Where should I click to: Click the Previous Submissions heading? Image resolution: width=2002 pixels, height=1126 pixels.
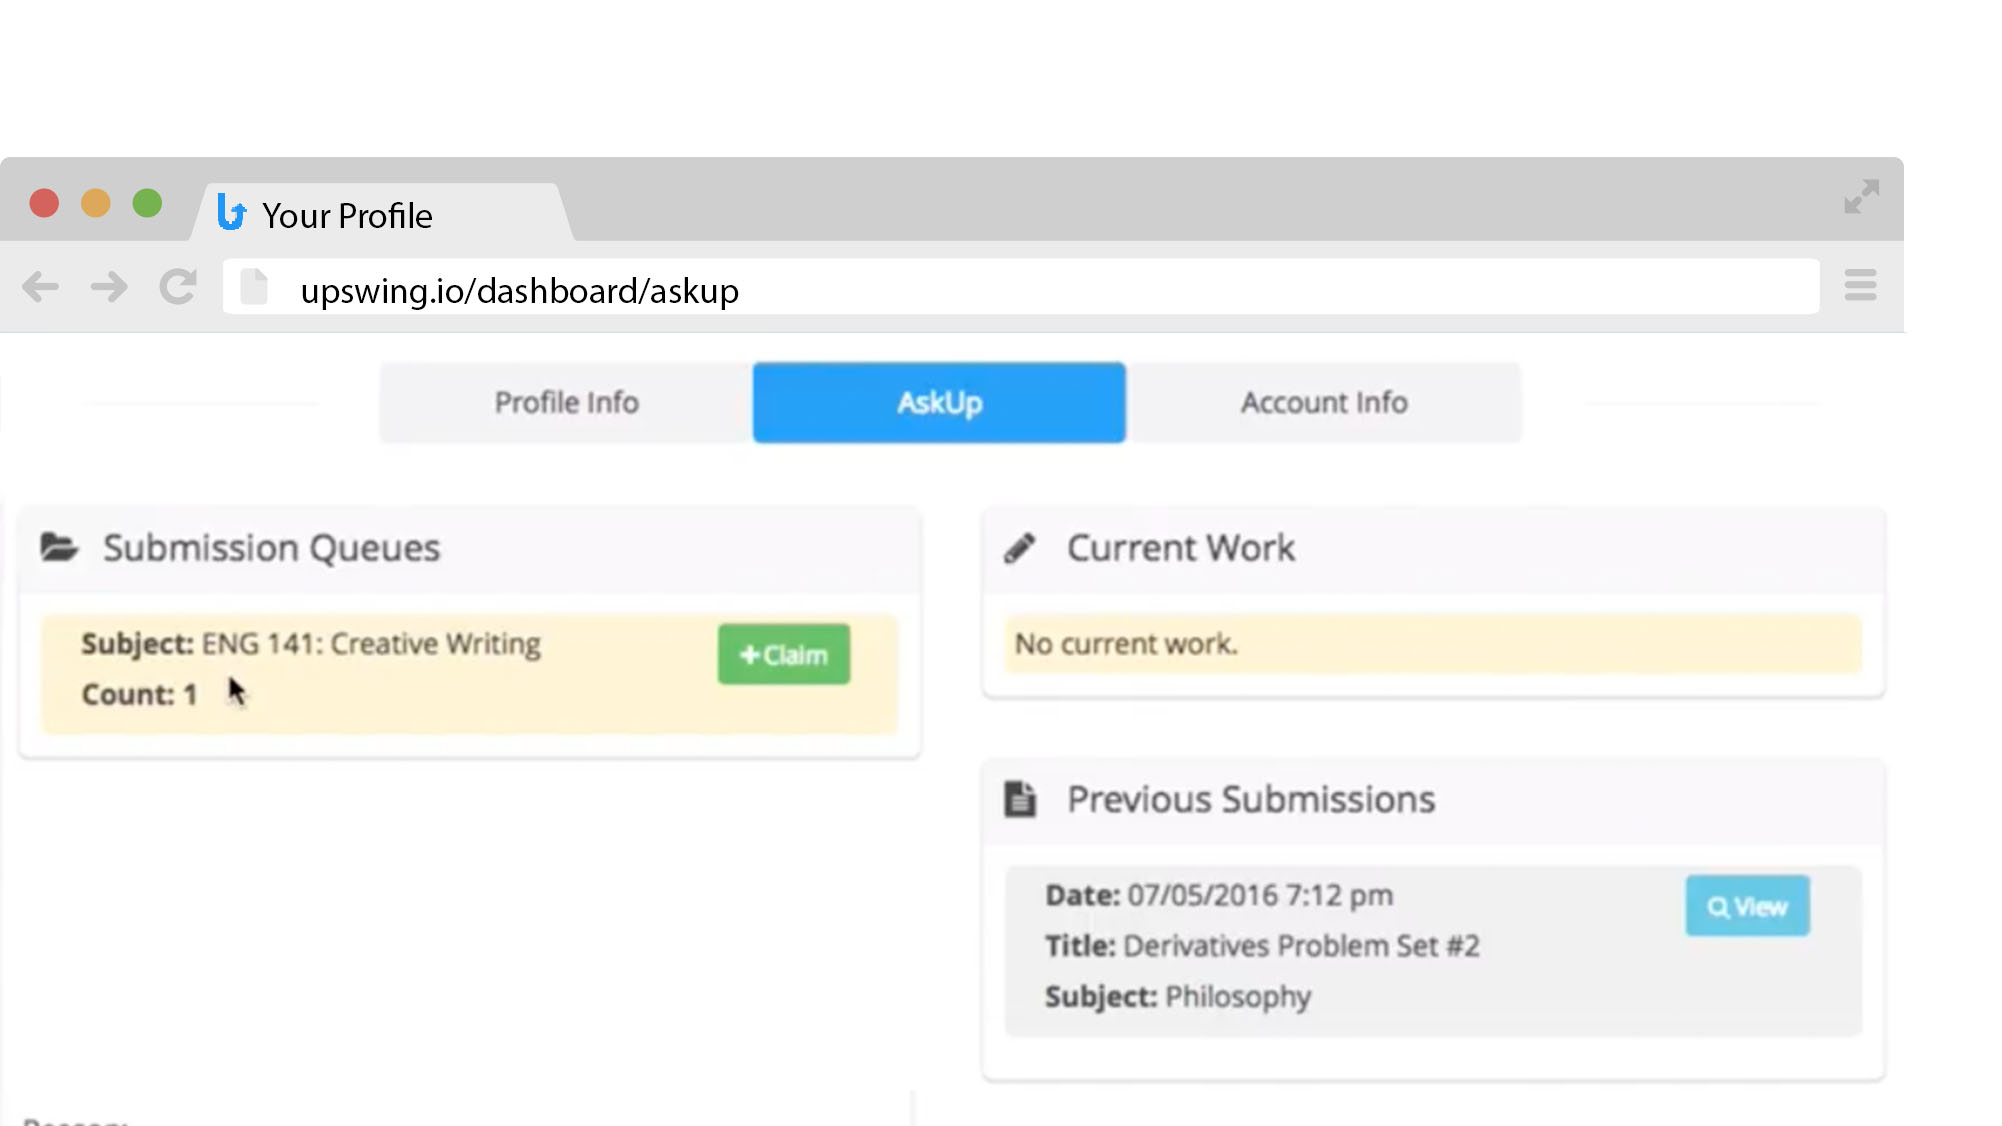1251,799
